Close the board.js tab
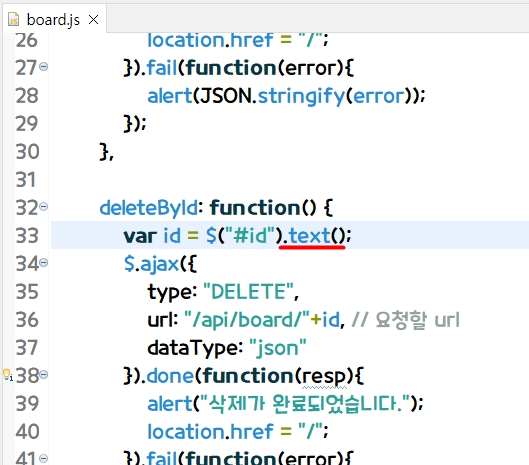The height and width of the screenshot is (465, 529). 93,20
